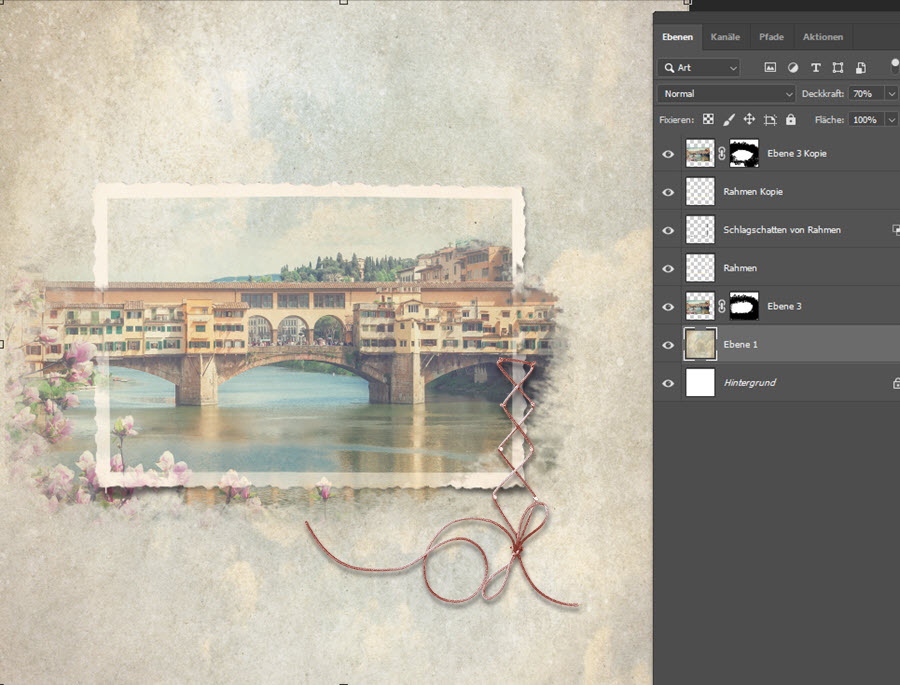This screenshot has height=685, width=900.
Task: Filter layers by smart object type
Action: (859, 68)
